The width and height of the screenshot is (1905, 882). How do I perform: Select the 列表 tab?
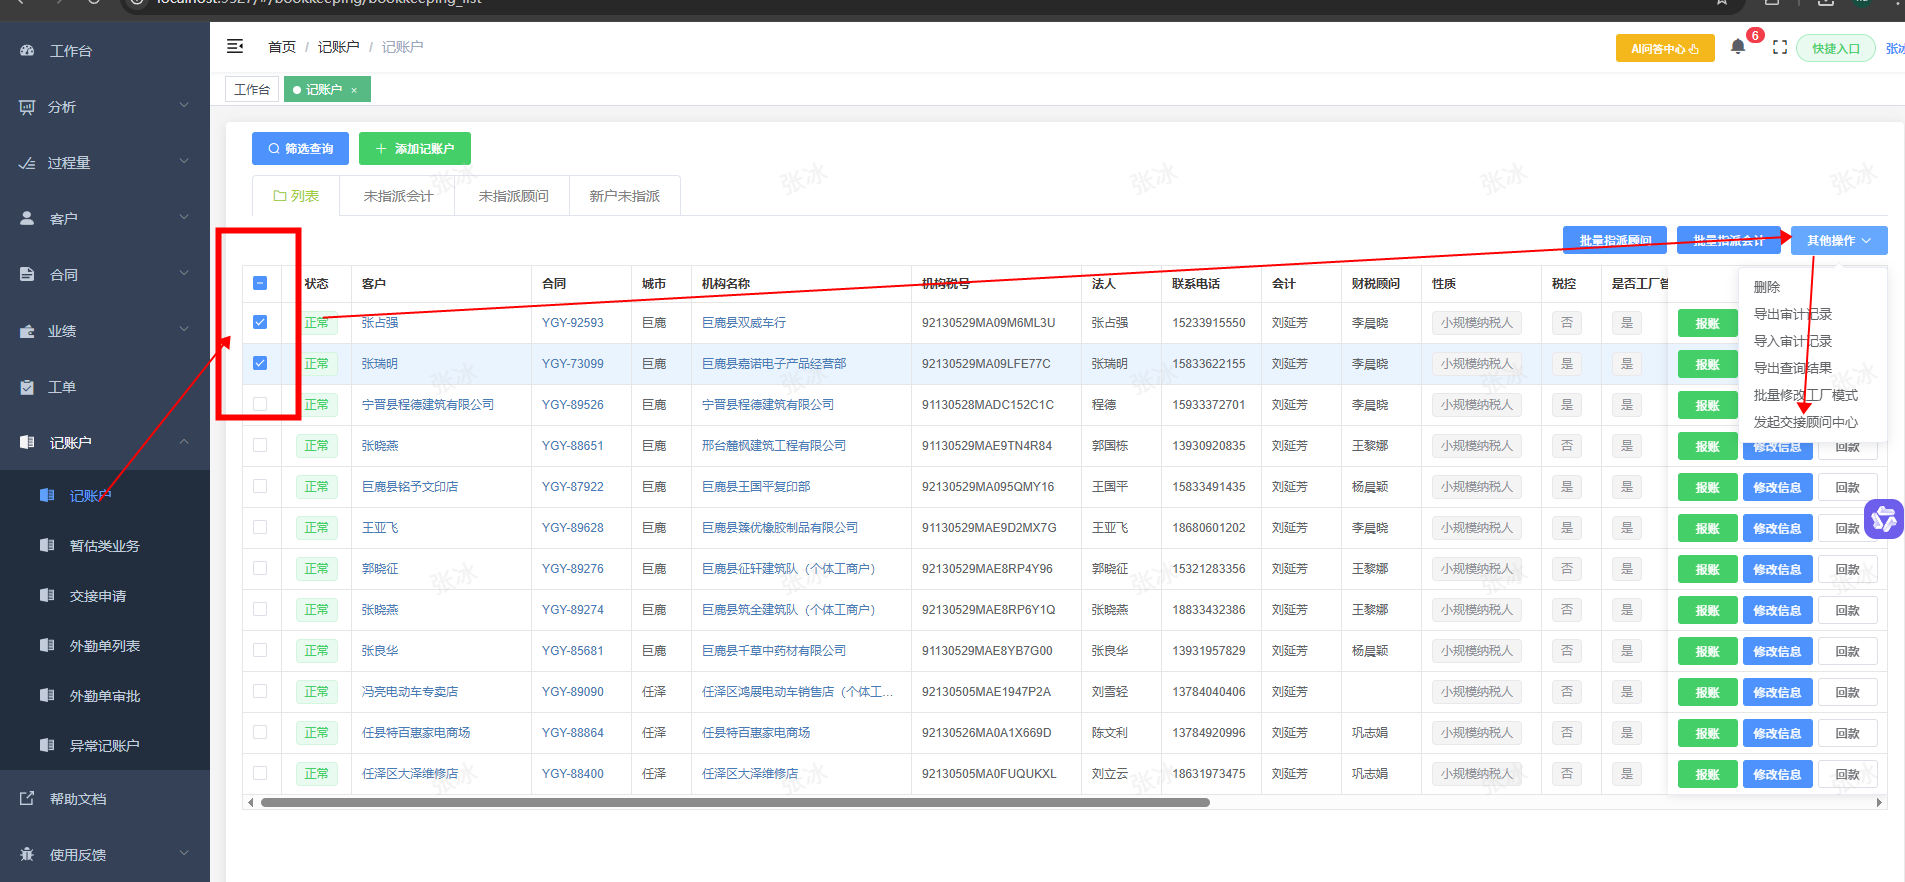(296, 196)
